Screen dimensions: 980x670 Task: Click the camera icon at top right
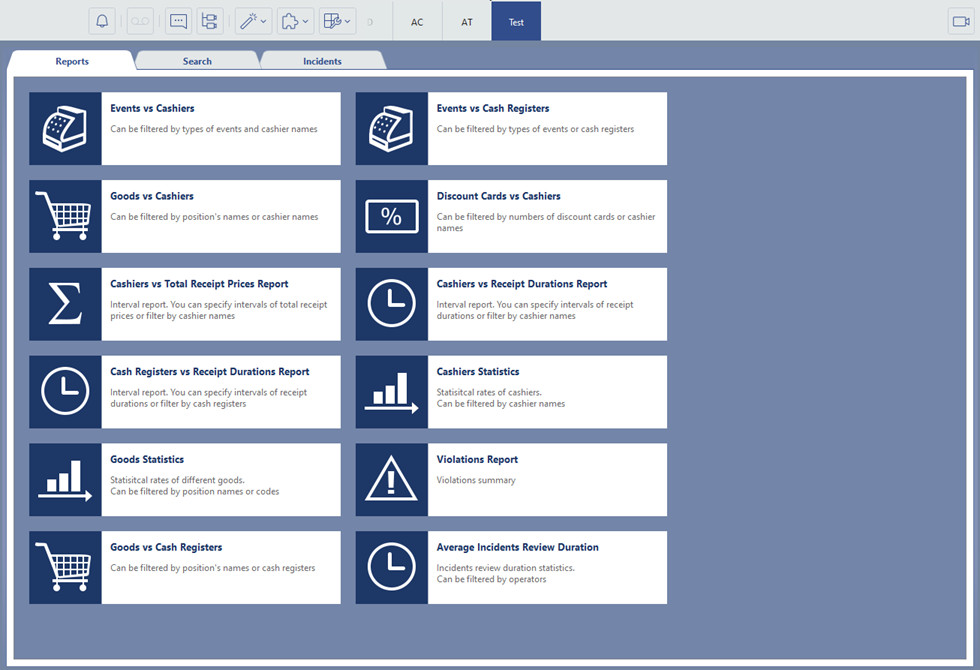click(x=961, y=21)
